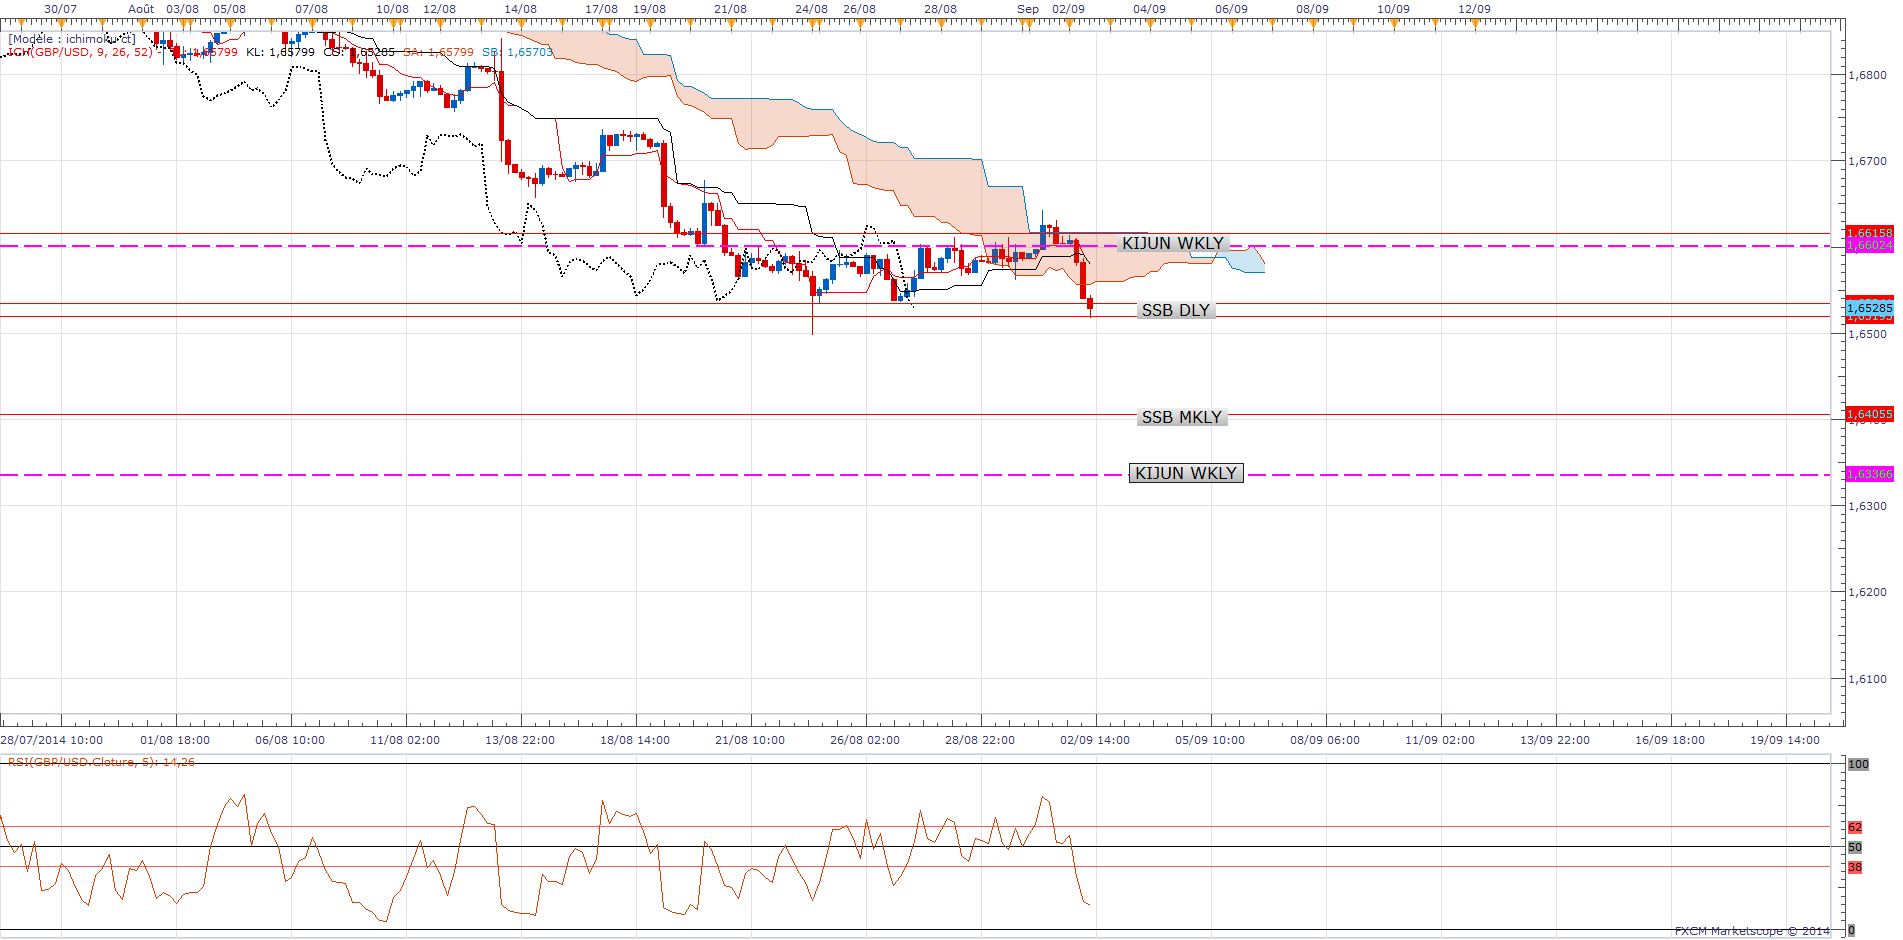Click the orange marker under the 07/08 date
This screenshot has width=1903, height=940.
[x=311, y=23]
